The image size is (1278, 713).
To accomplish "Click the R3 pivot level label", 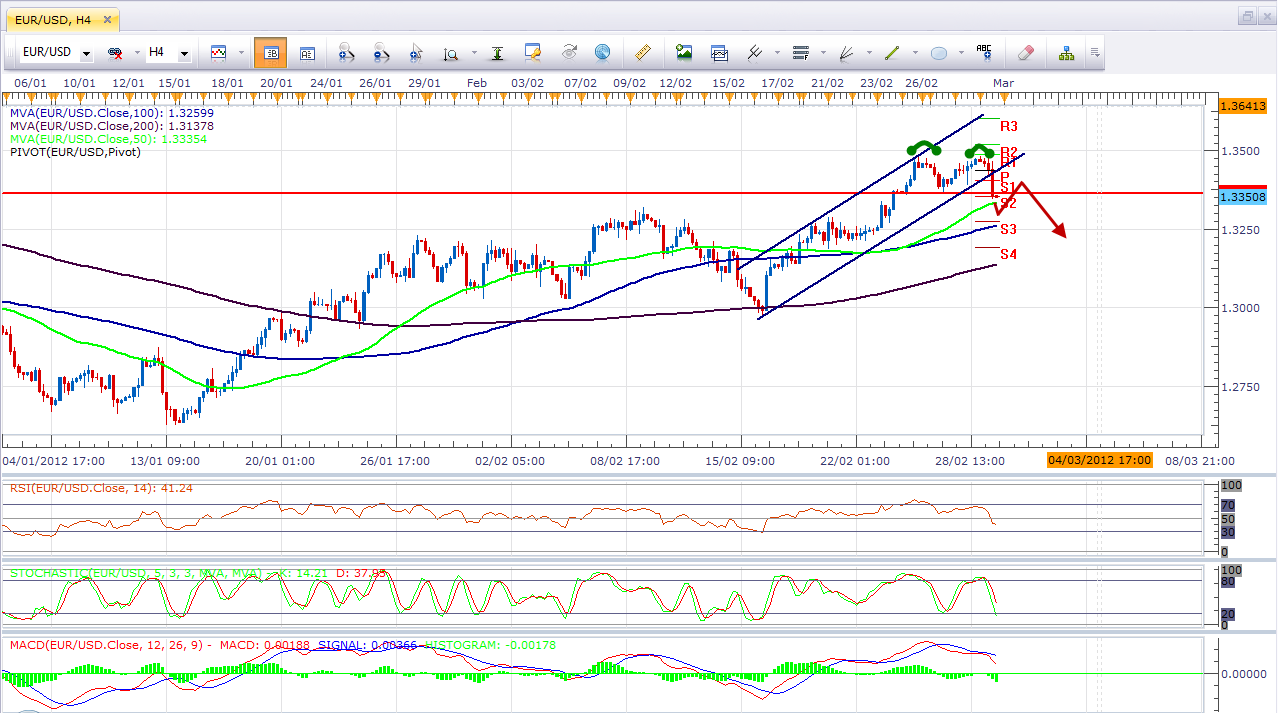I will coord(1009,126).
